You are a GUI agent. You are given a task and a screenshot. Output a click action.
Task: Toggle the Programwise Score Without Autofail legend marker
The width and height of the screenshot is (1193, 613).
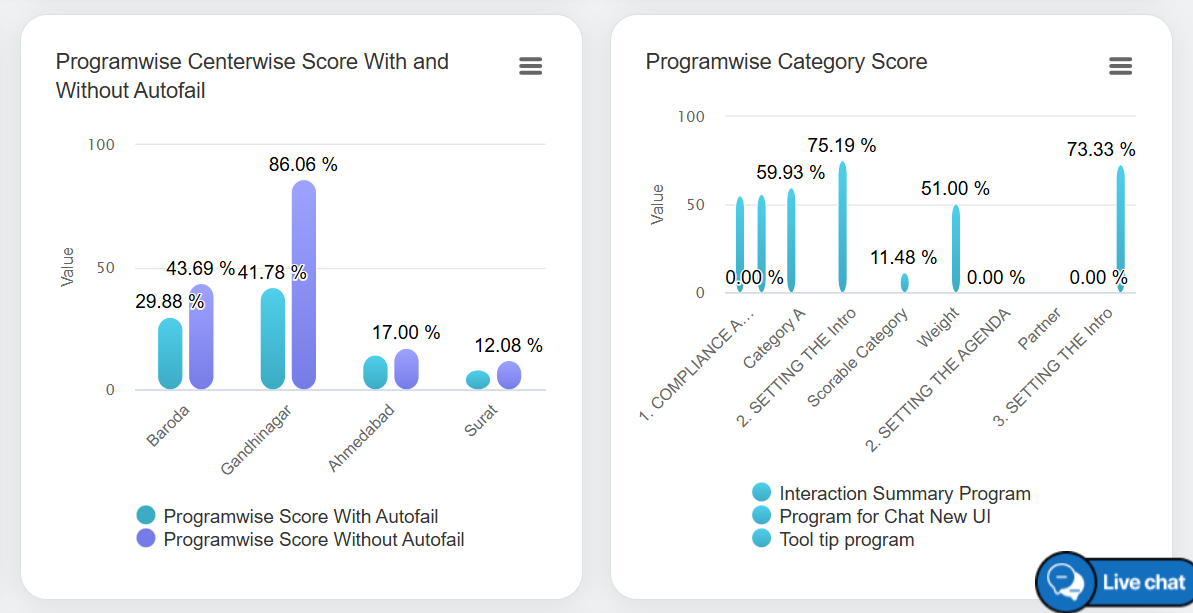click(x=146, y=539)
